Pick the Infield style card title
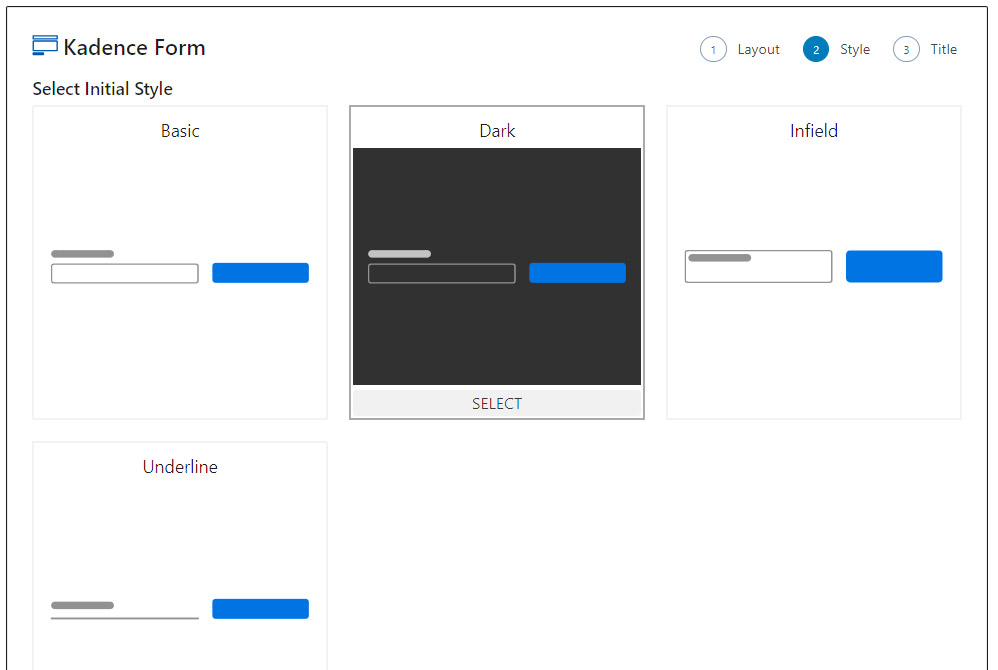998x670 pixels. point(814,131)
